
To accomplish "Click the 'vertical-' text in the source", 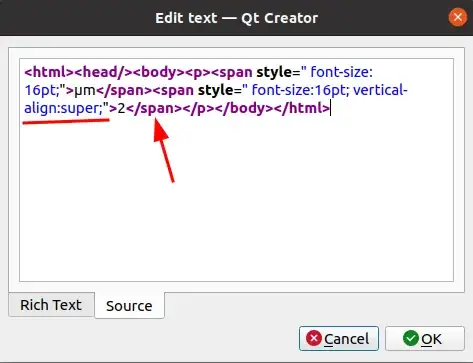I will 380,90.
